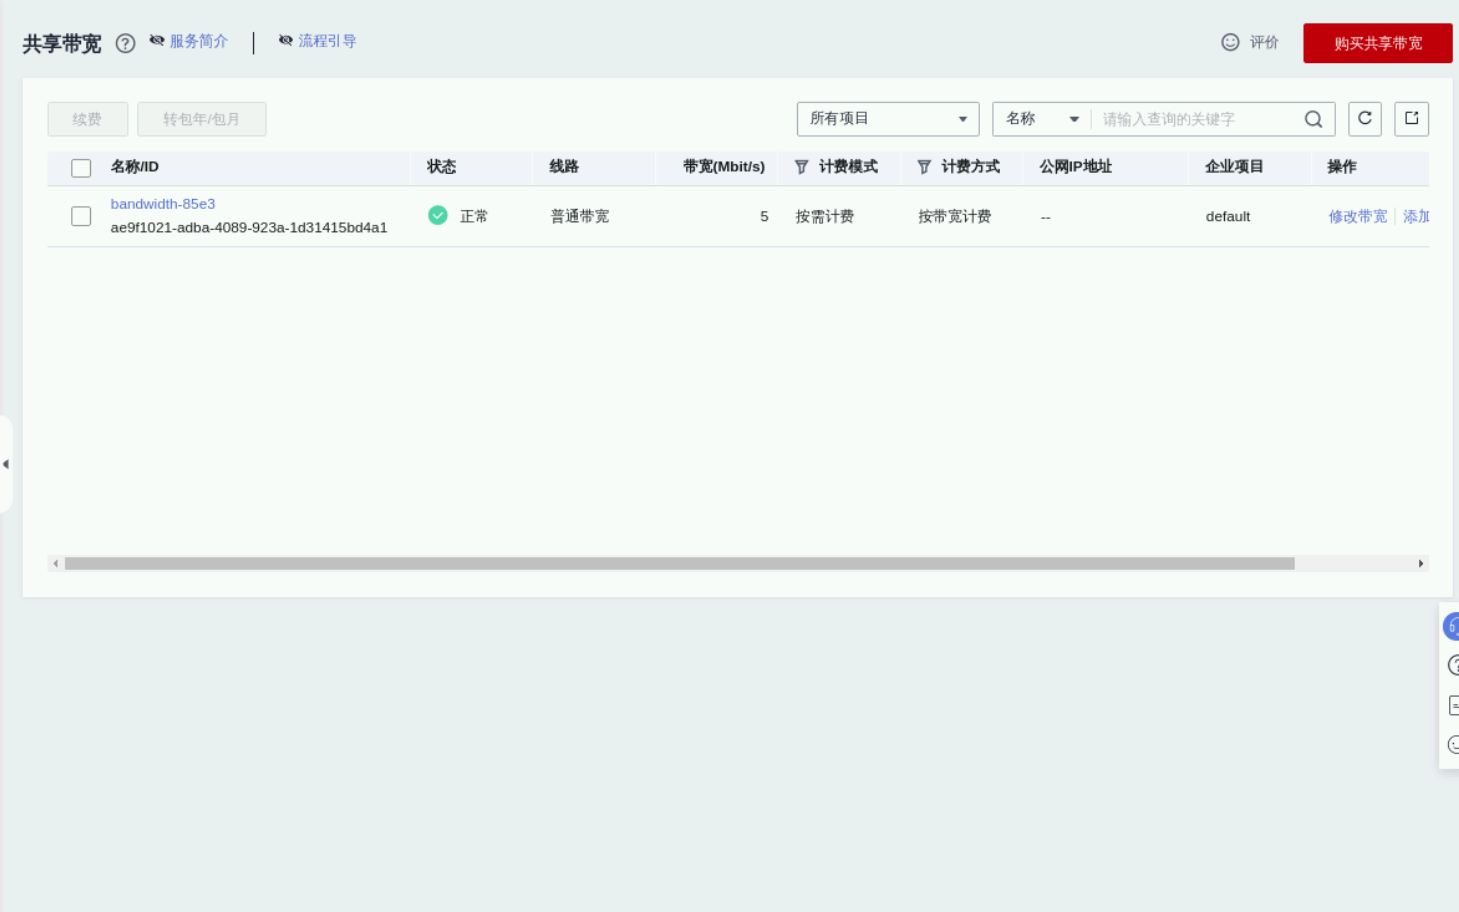Screen dimensions: 1459x912
Task: Click the 普通带宽 line cell
Action: (x=580, y=216)
